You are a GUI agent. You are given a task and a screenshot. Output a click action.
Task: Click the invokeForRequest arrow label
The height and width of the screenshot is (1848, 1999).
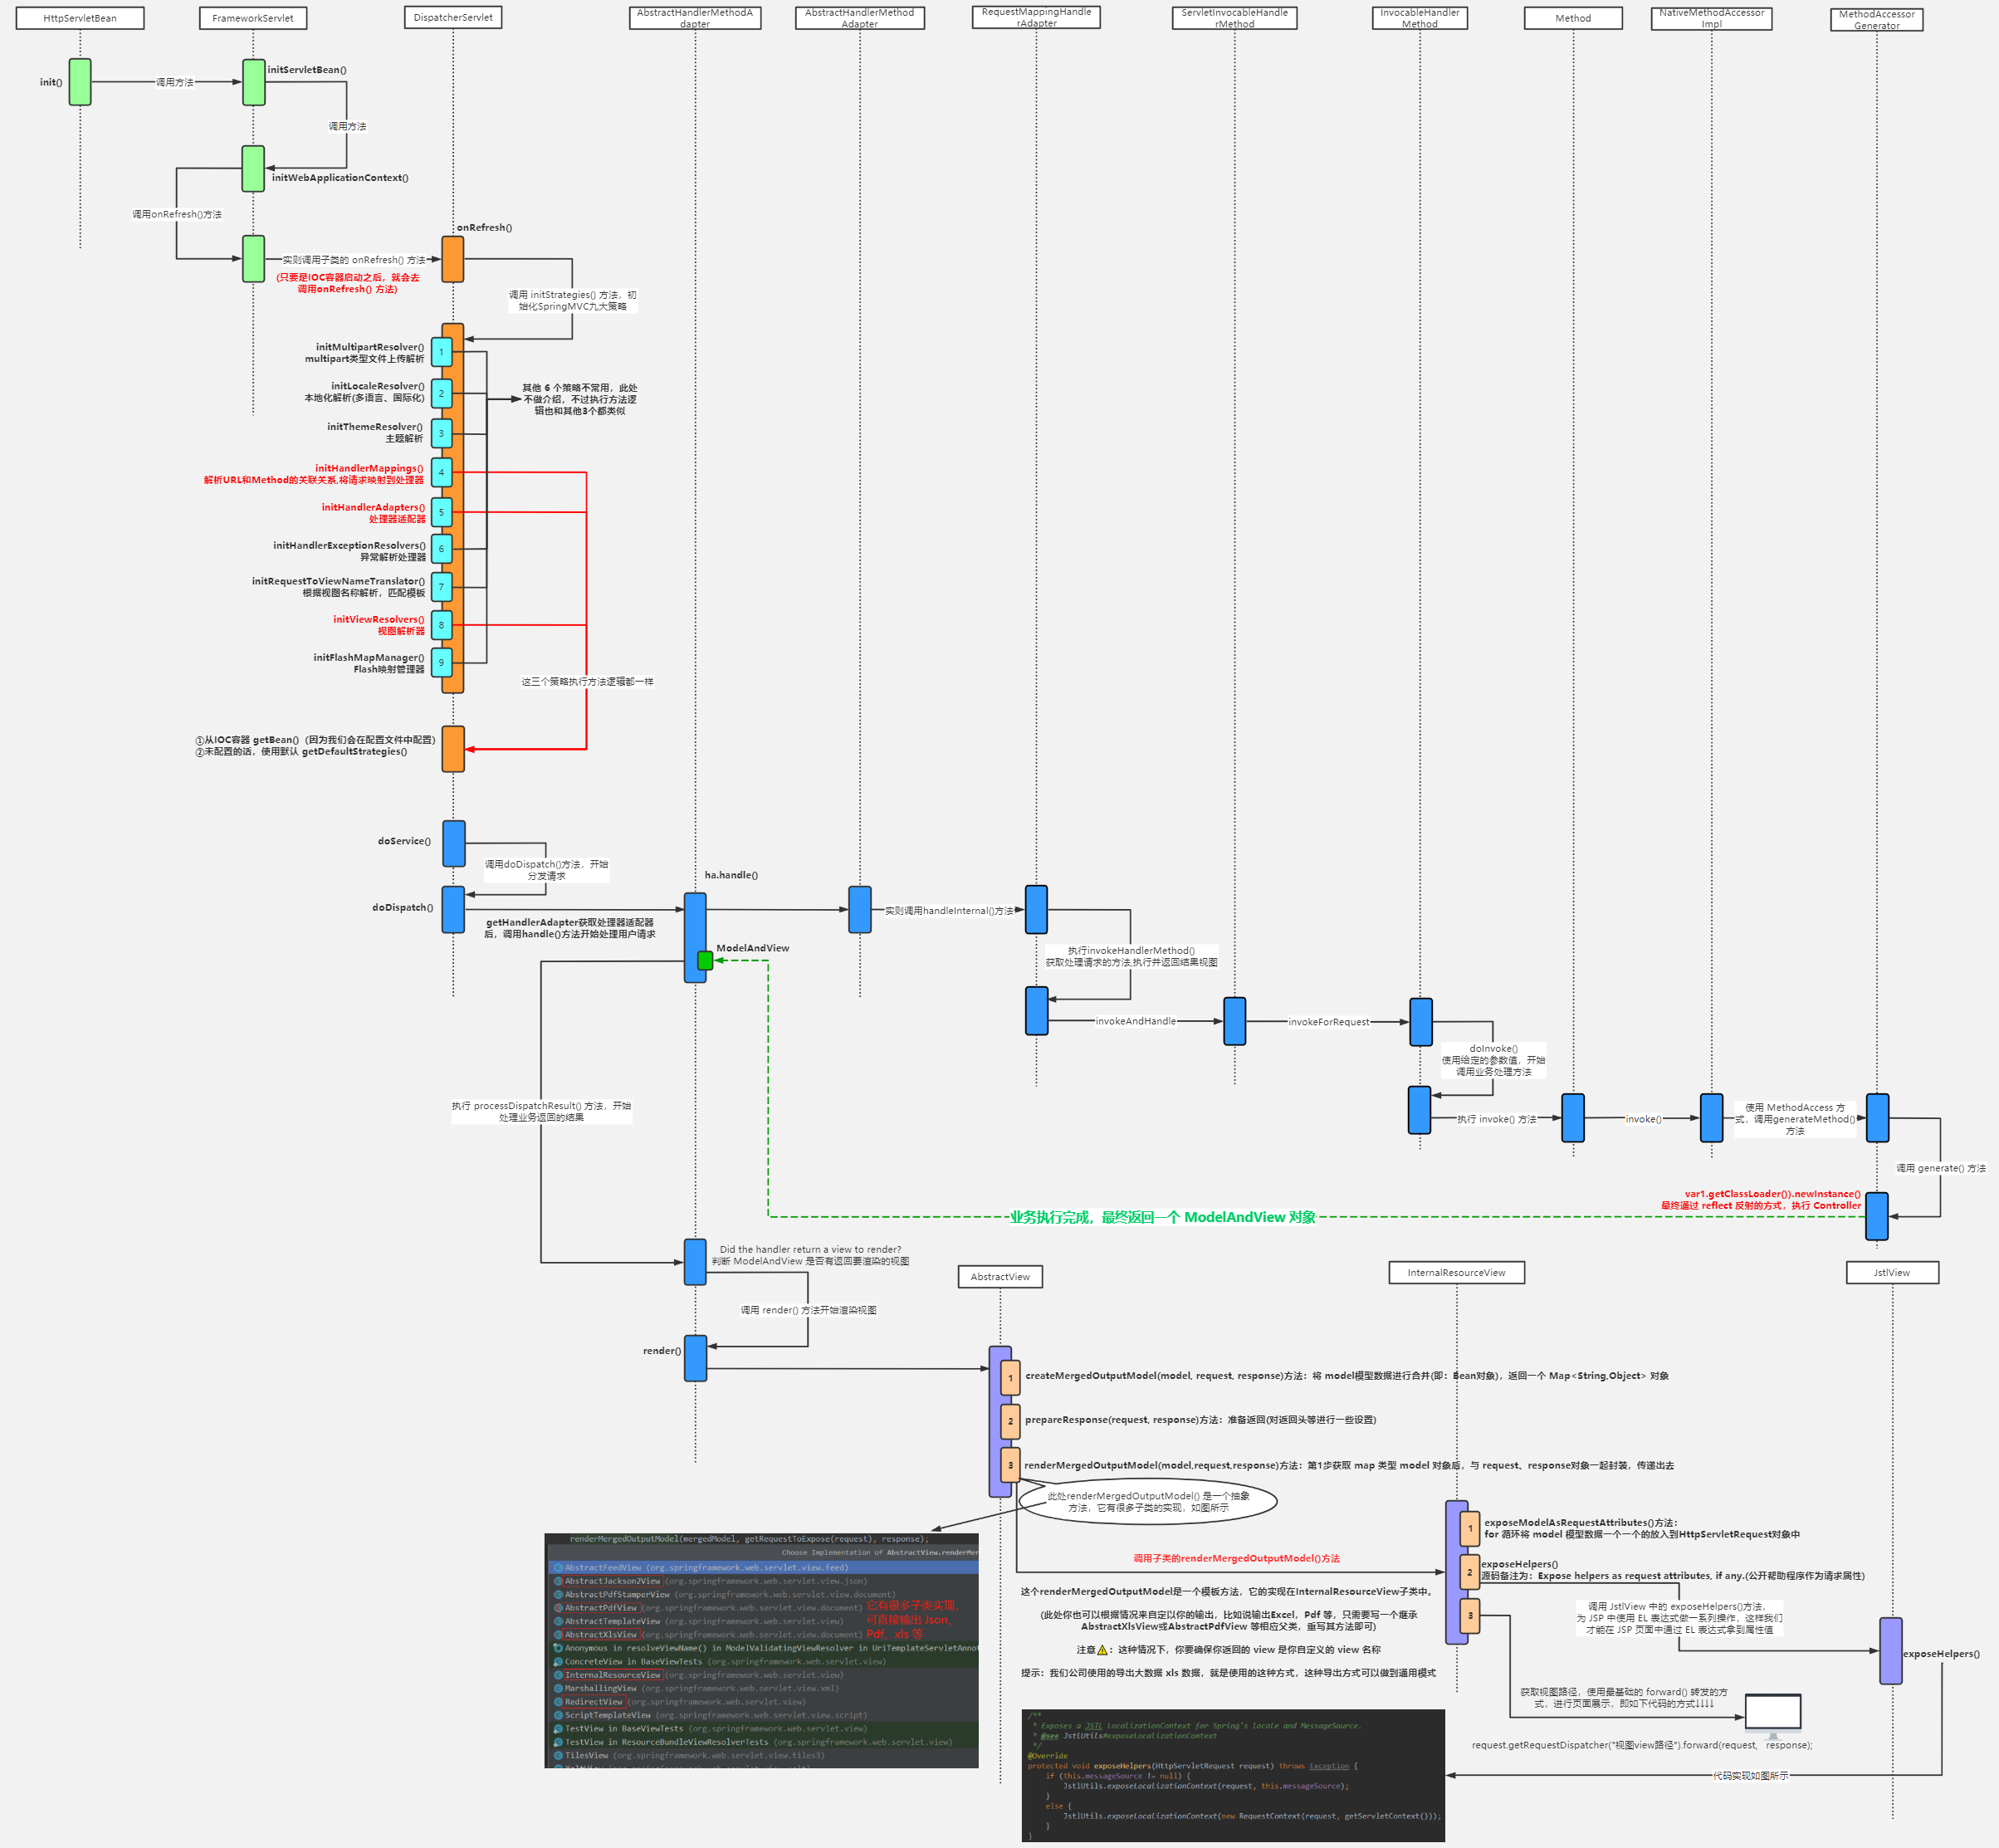(x=1328, y=1022)
